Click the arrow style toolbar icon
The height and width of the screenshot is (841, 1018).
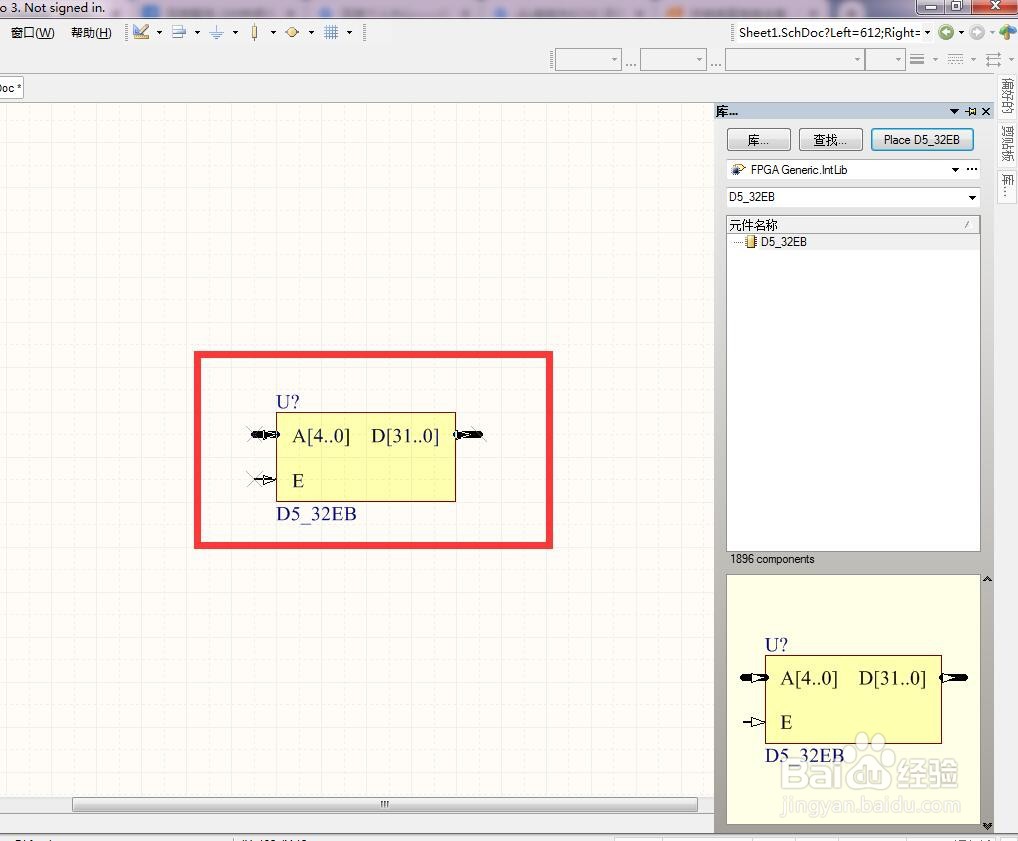click(993, 60)
